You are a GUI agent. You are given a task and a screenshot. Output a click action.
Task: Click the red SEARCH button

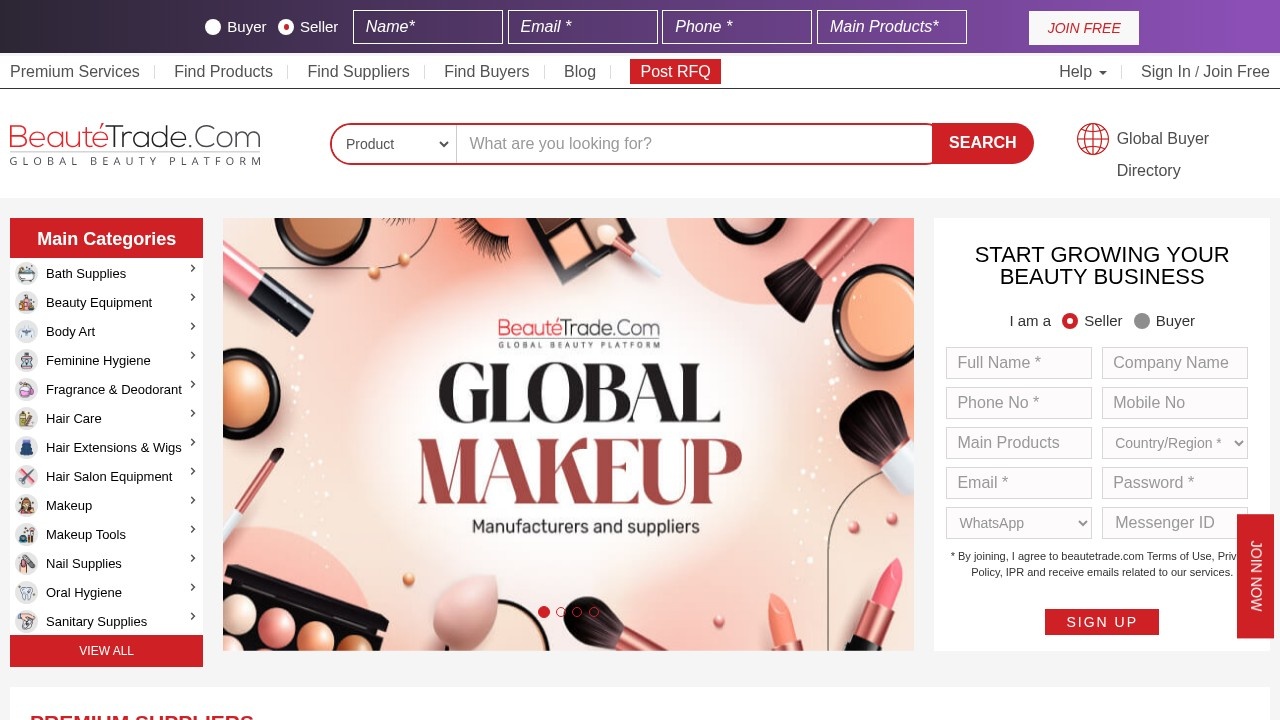point(982,143)
